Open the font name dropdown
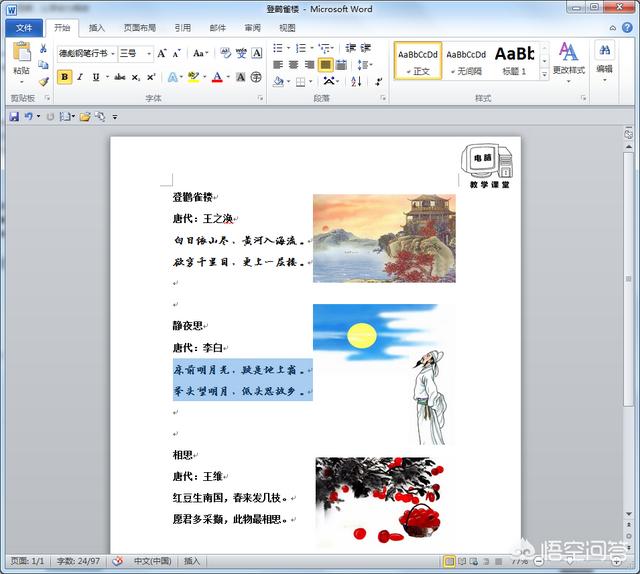Screen dimensions: 640x574 click(113, 53)
